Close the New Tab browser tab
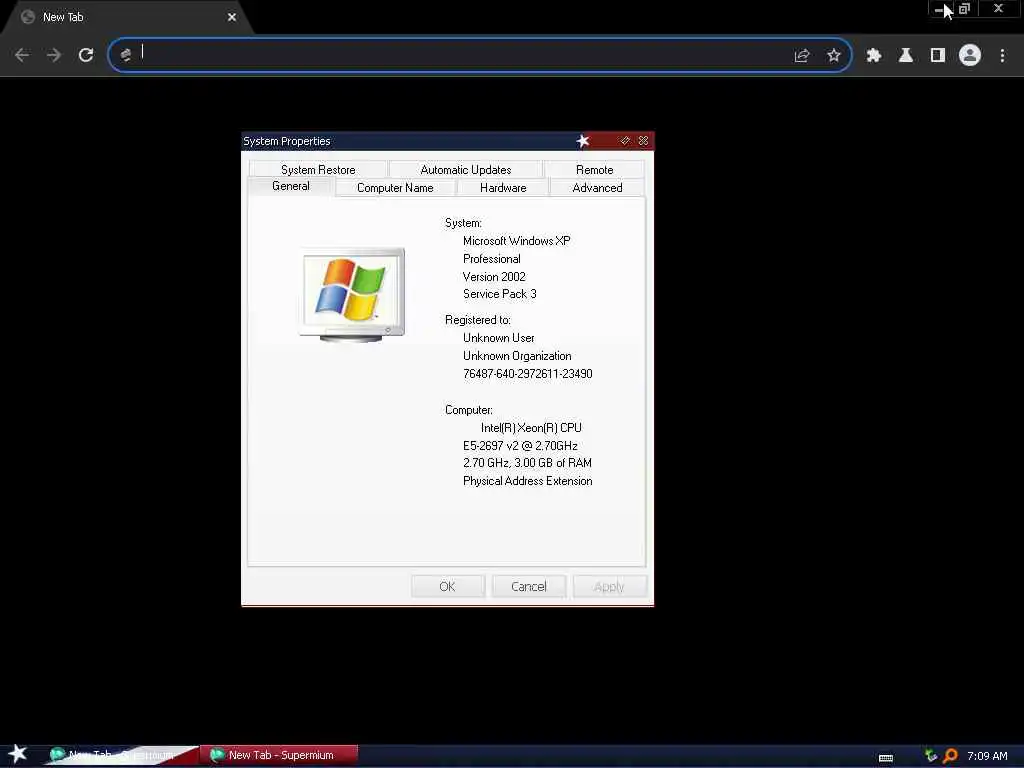 232,17
